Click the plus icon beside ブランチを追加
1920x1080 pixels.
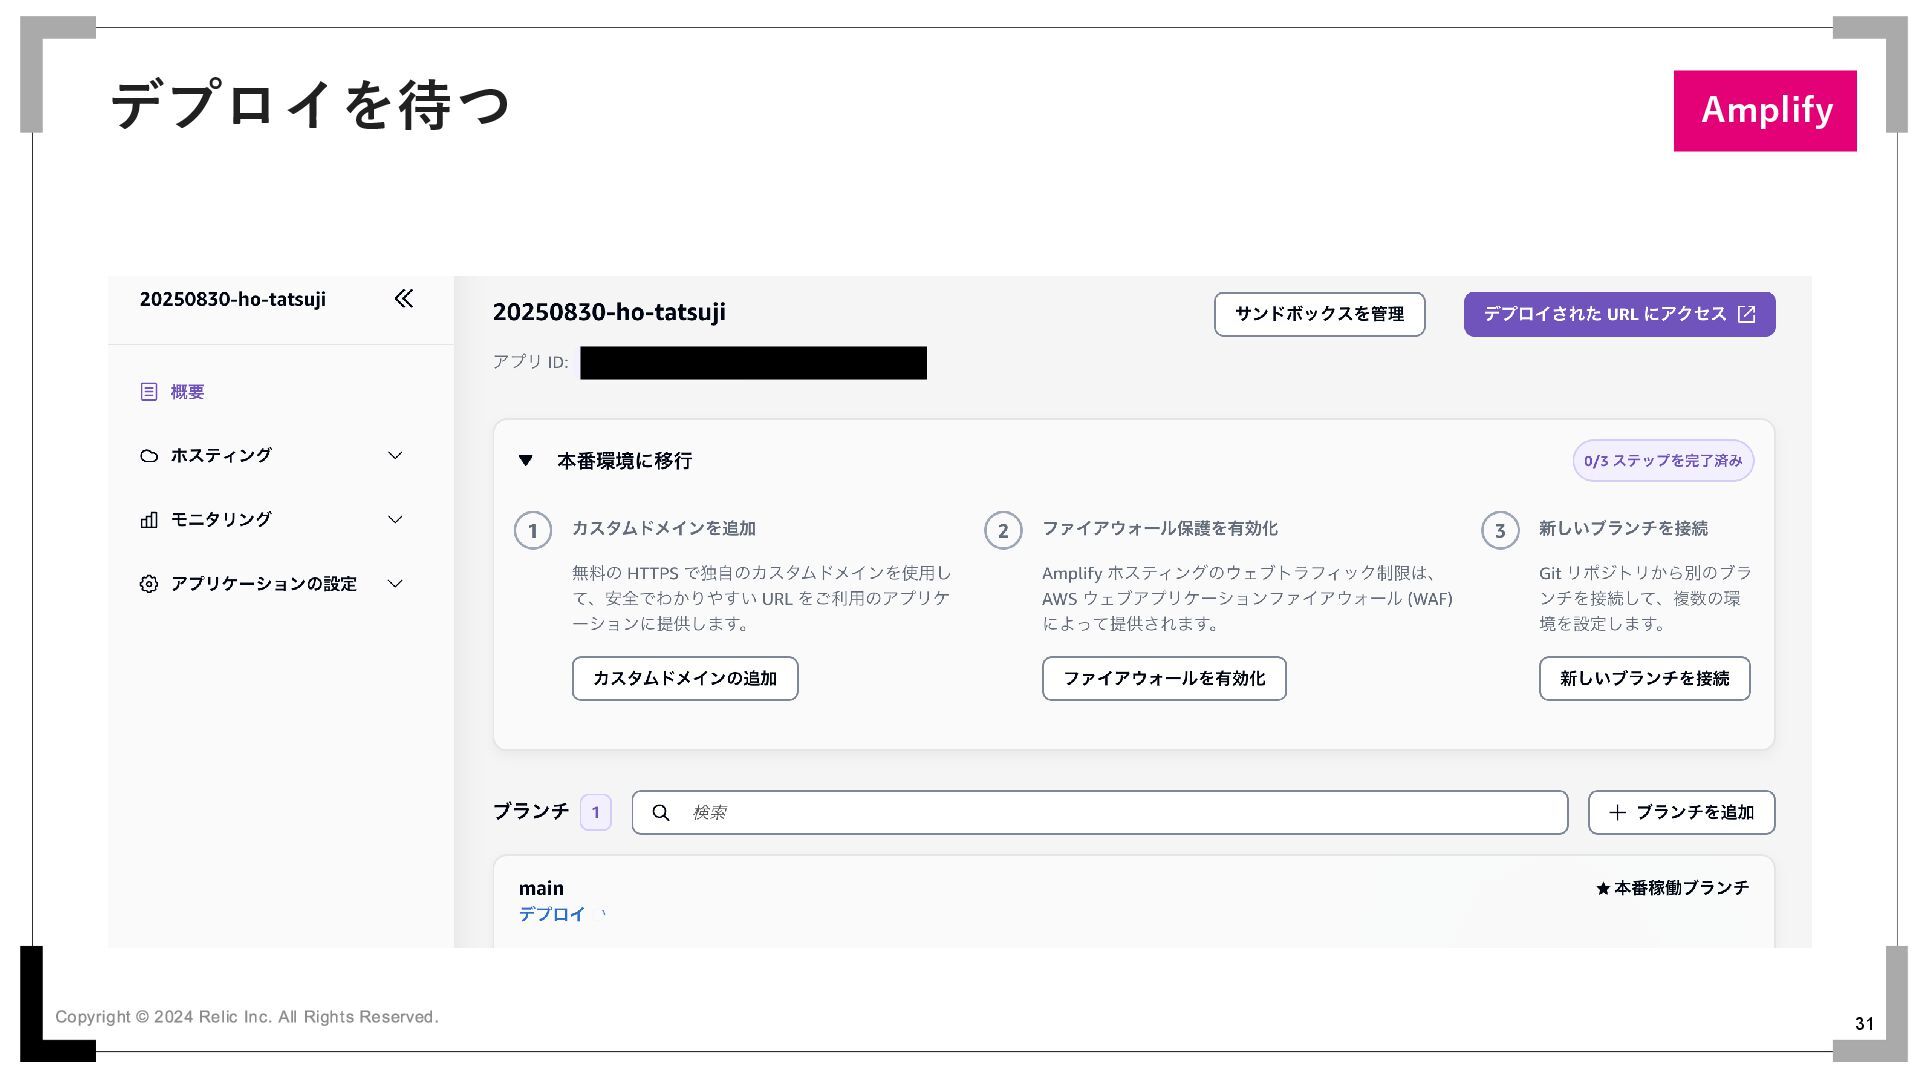(x=1617, y=813)
